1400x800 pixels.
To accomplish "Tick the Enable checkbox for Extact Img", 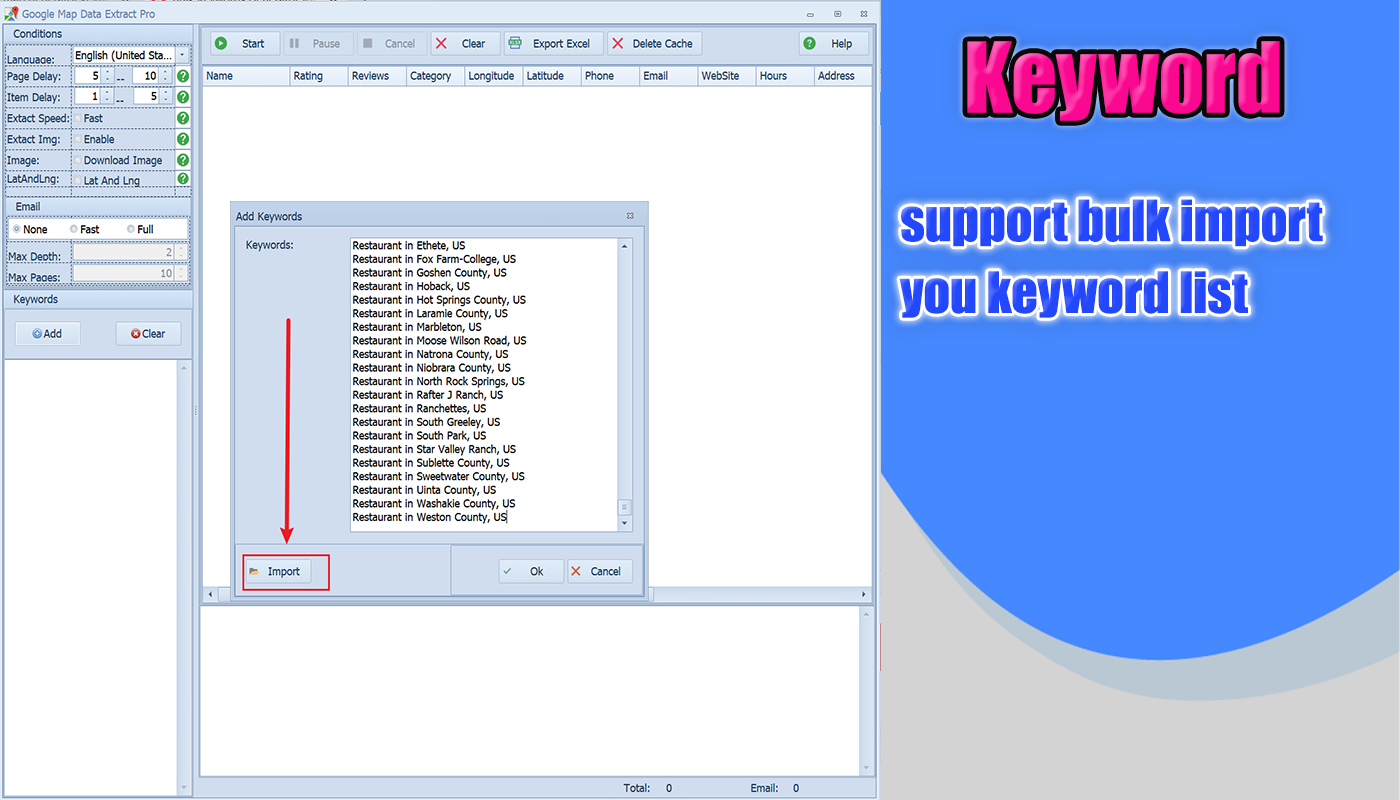I will point(78,139).
